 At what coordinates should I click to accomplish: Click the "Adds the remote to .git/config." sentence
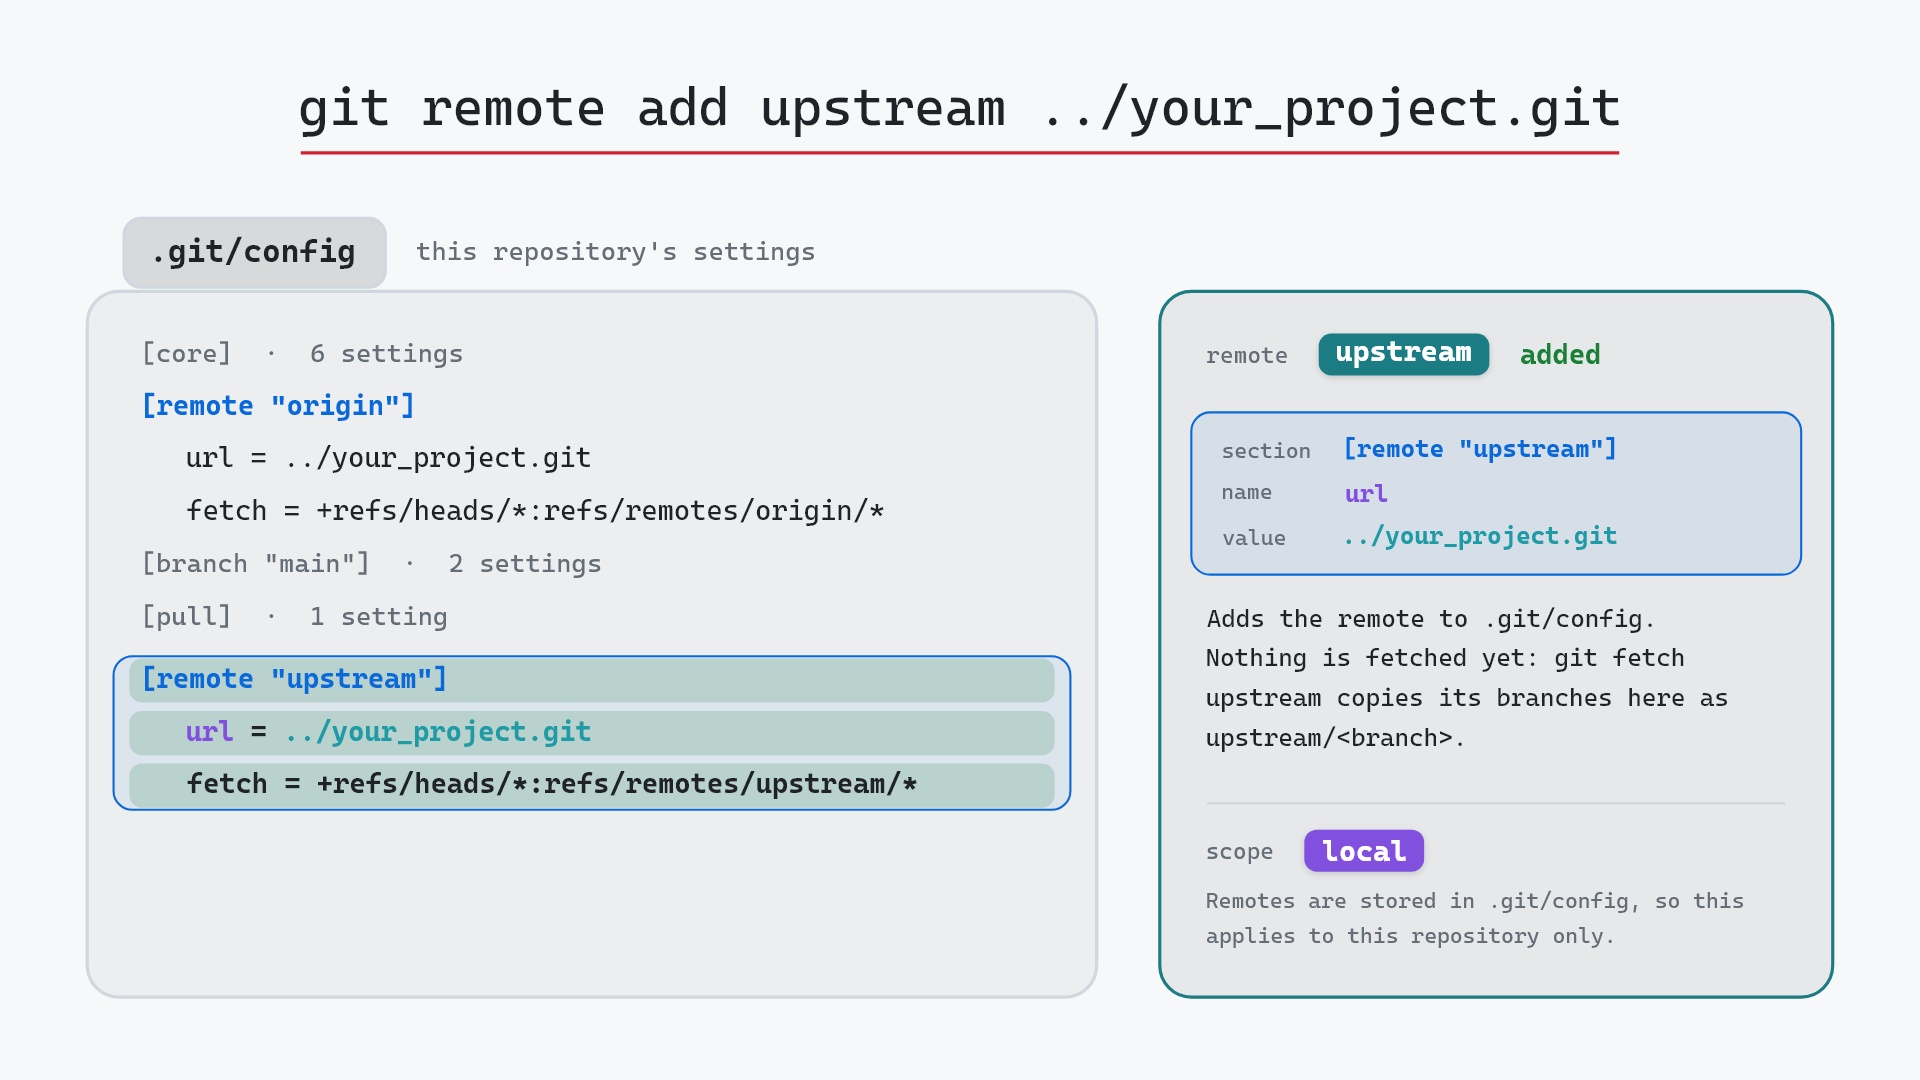1430,619
